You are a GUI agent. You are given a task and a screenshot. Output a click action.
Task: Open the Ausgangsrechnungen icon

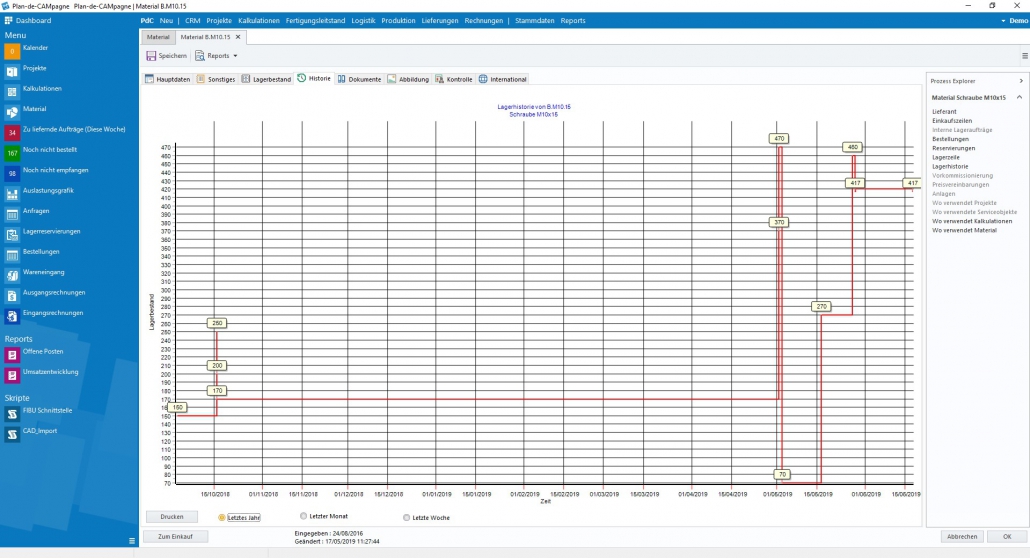tap(12, 296)
